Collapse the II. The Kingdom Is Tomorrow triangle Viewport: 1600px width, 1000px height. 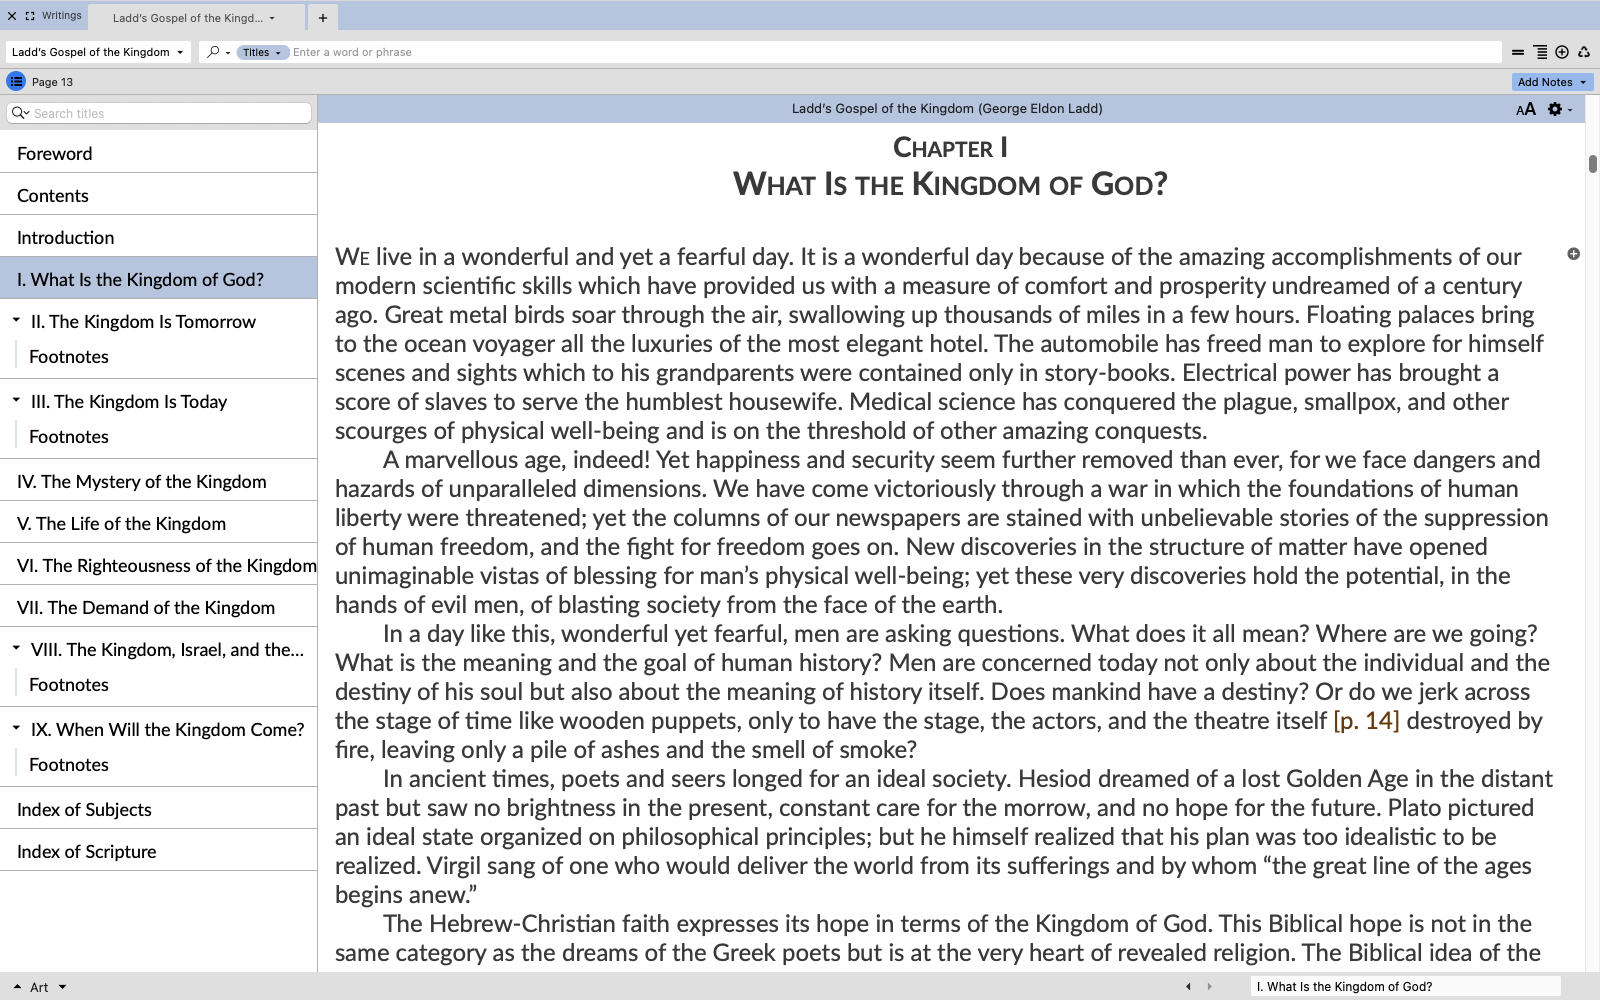pos(16,321)
